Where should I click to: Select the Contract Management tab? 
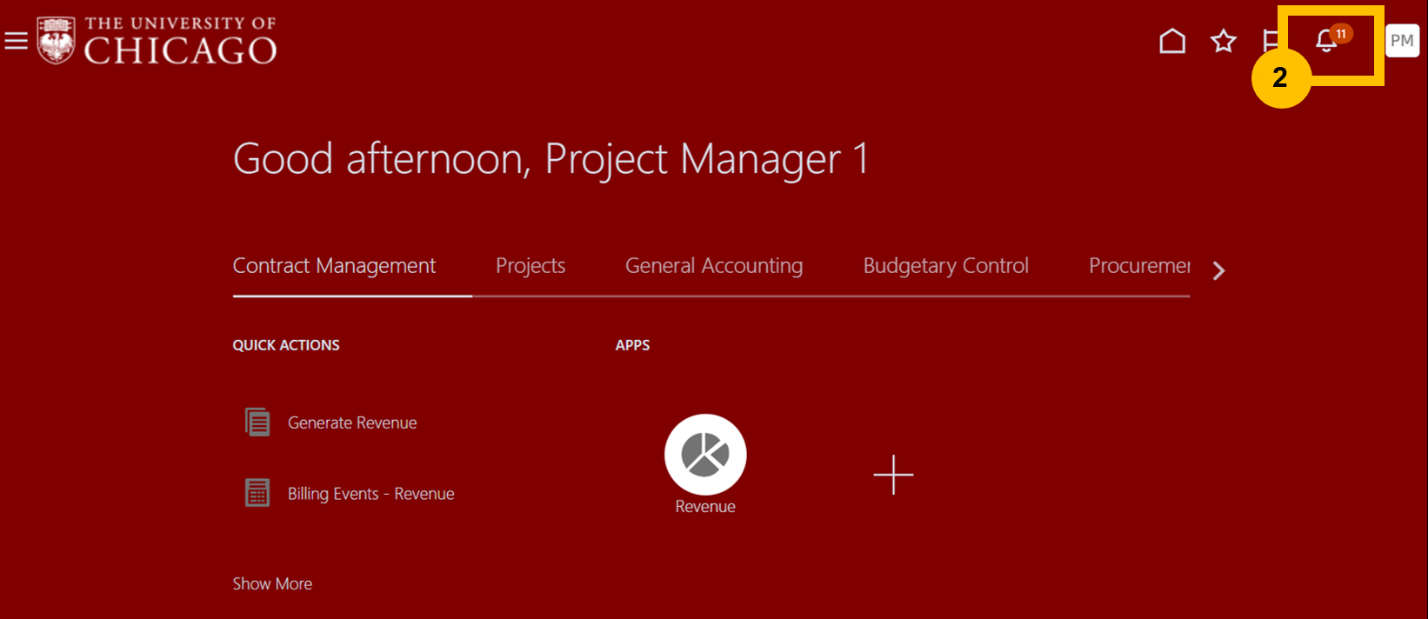[x=334, y=266]
